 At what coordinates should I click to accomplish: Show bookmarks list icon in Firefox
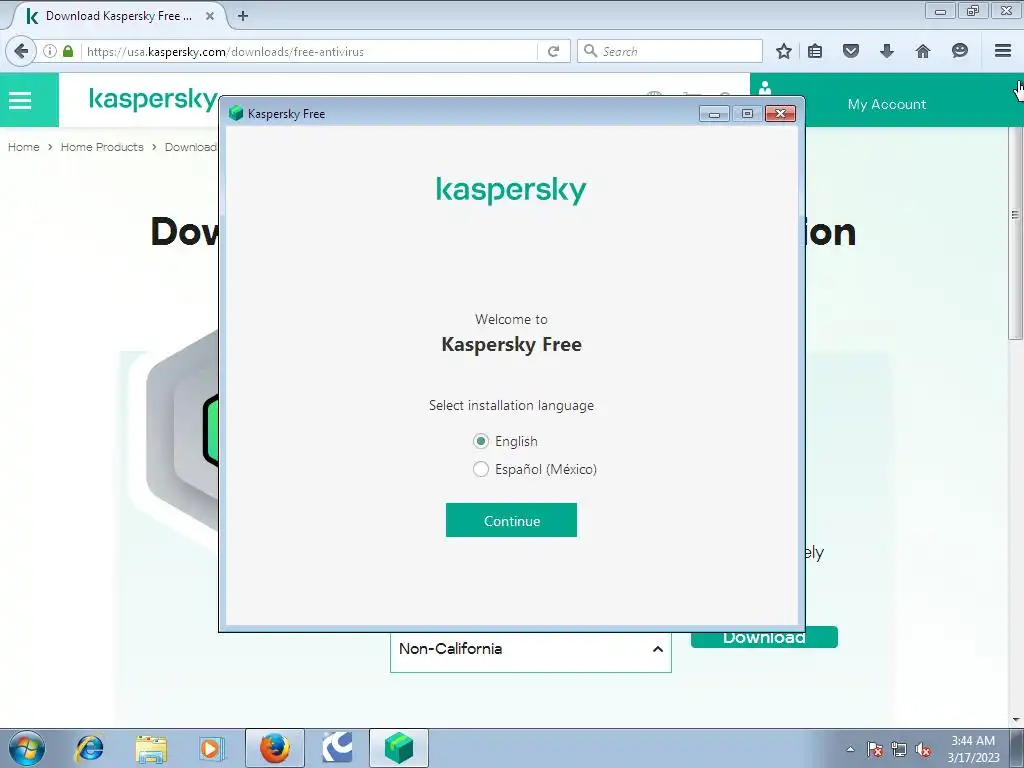tap(815, 51)
